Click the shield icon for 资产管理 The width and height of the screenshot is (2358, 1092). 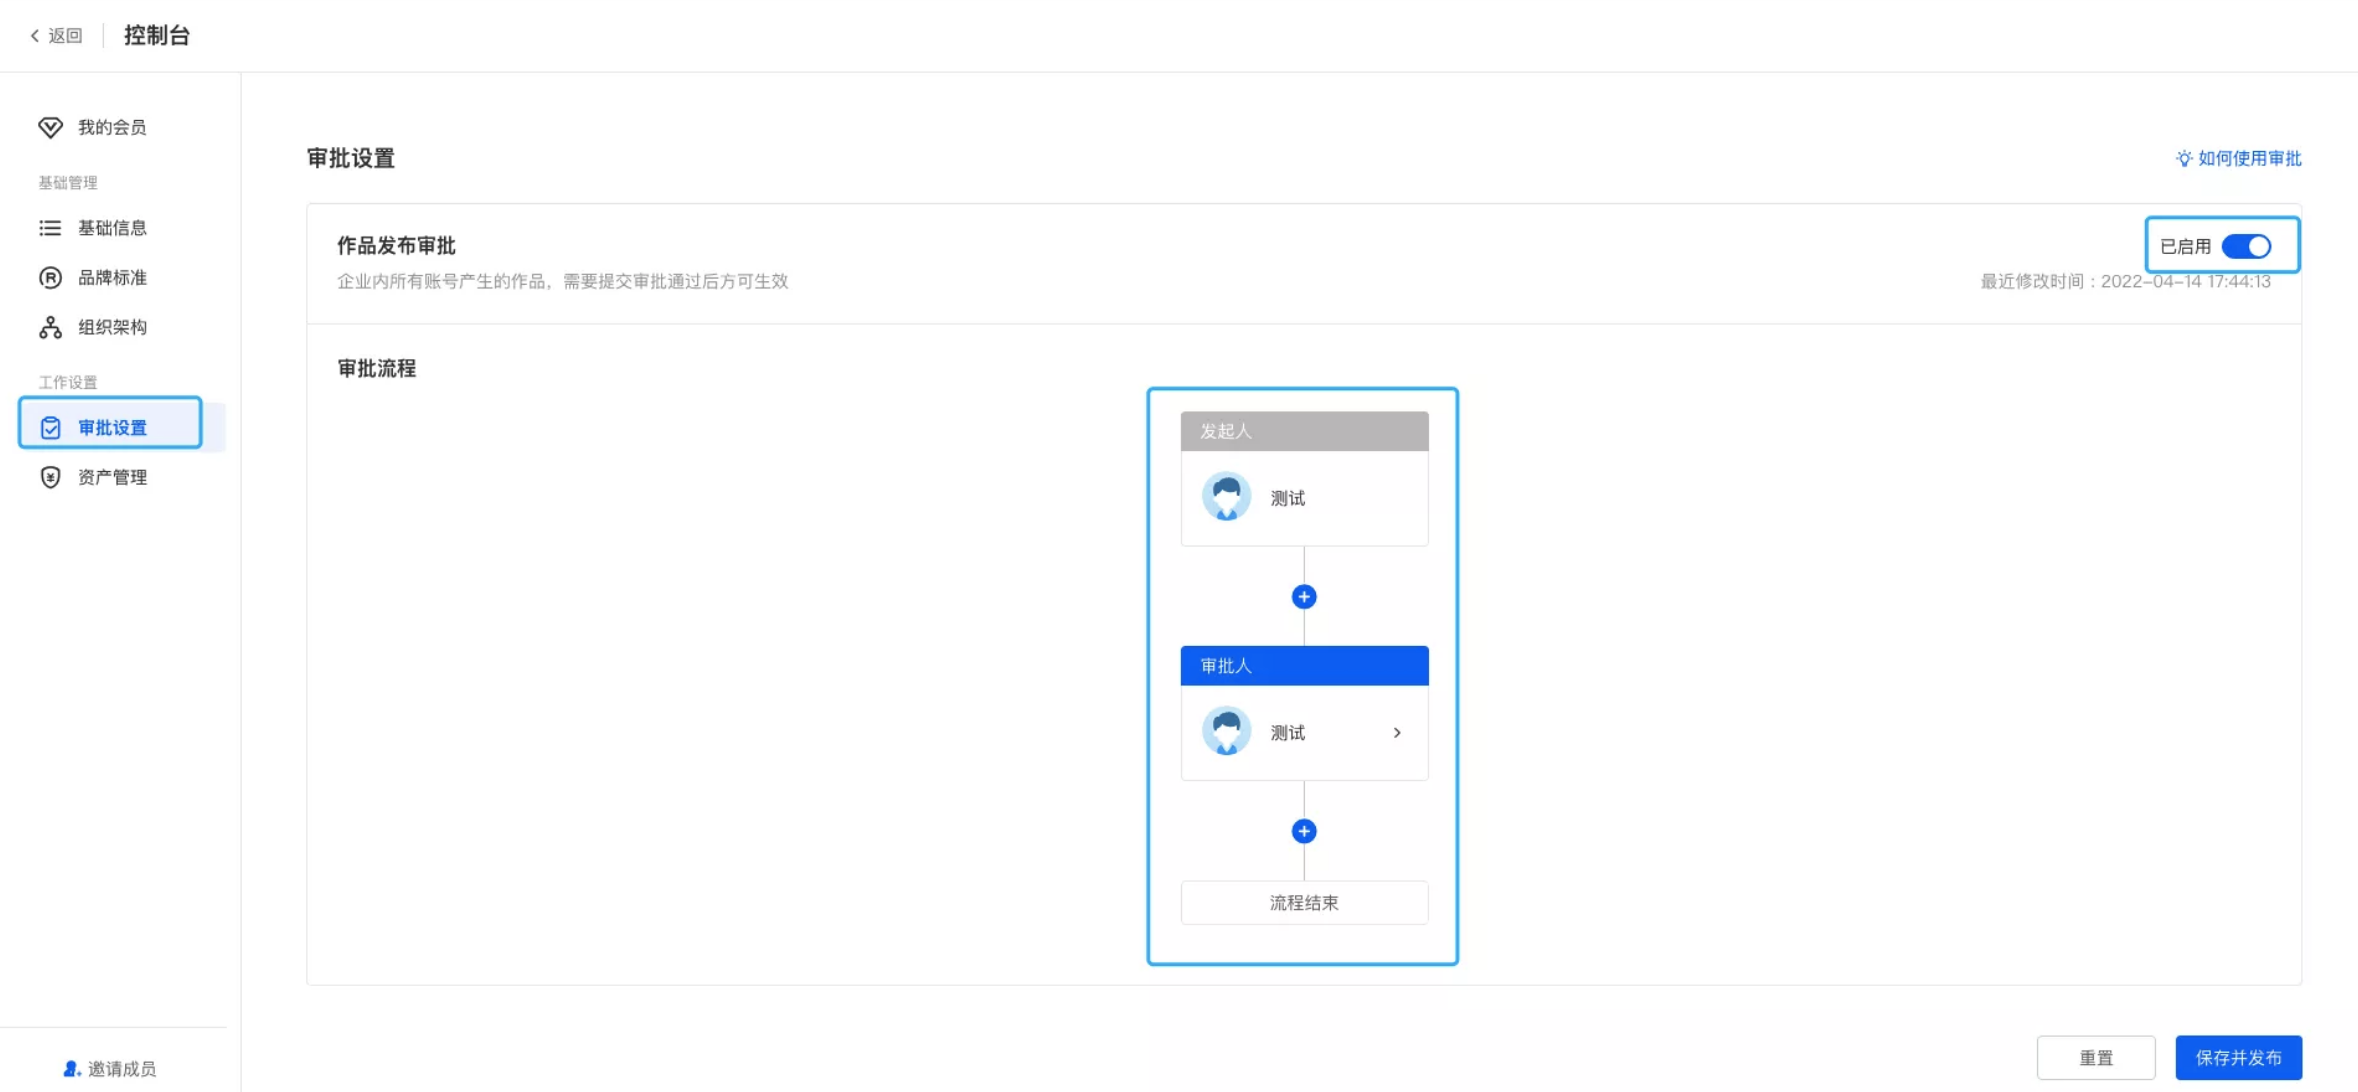click(50, 477)
